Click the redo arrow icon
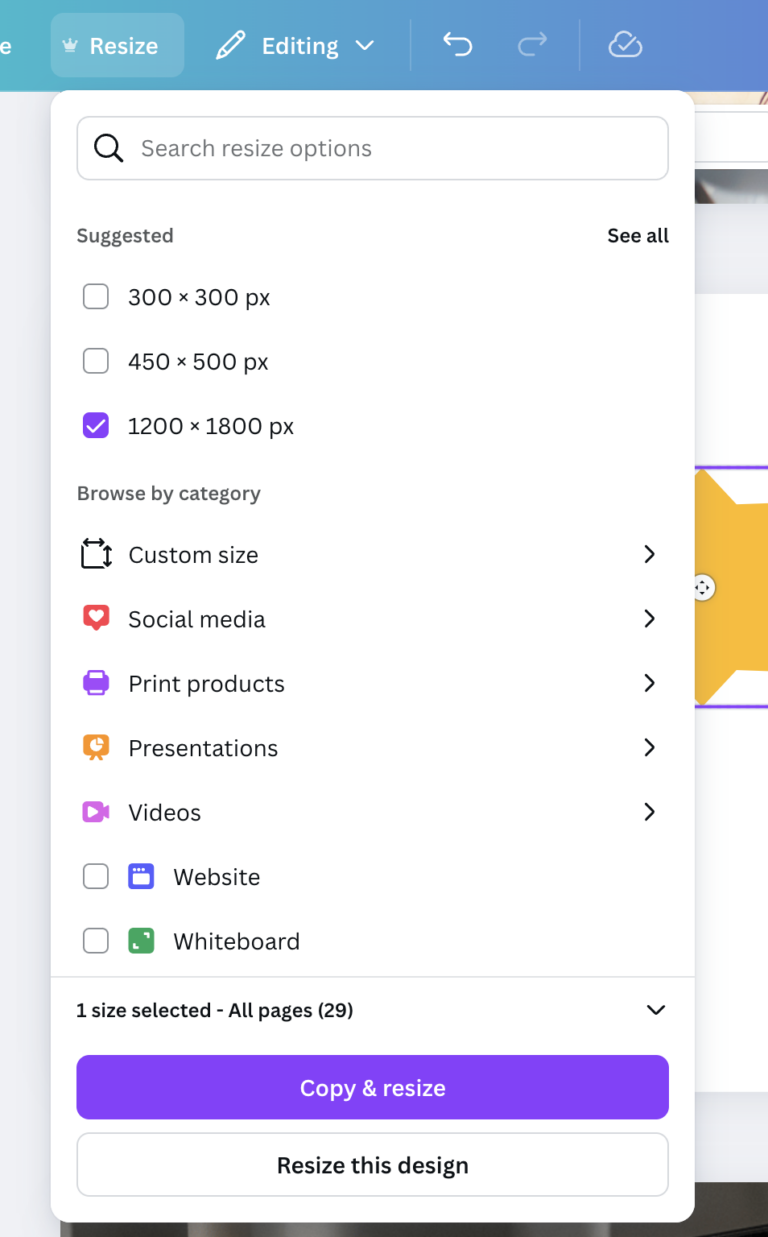768x1237 pixels. [532, 45]
